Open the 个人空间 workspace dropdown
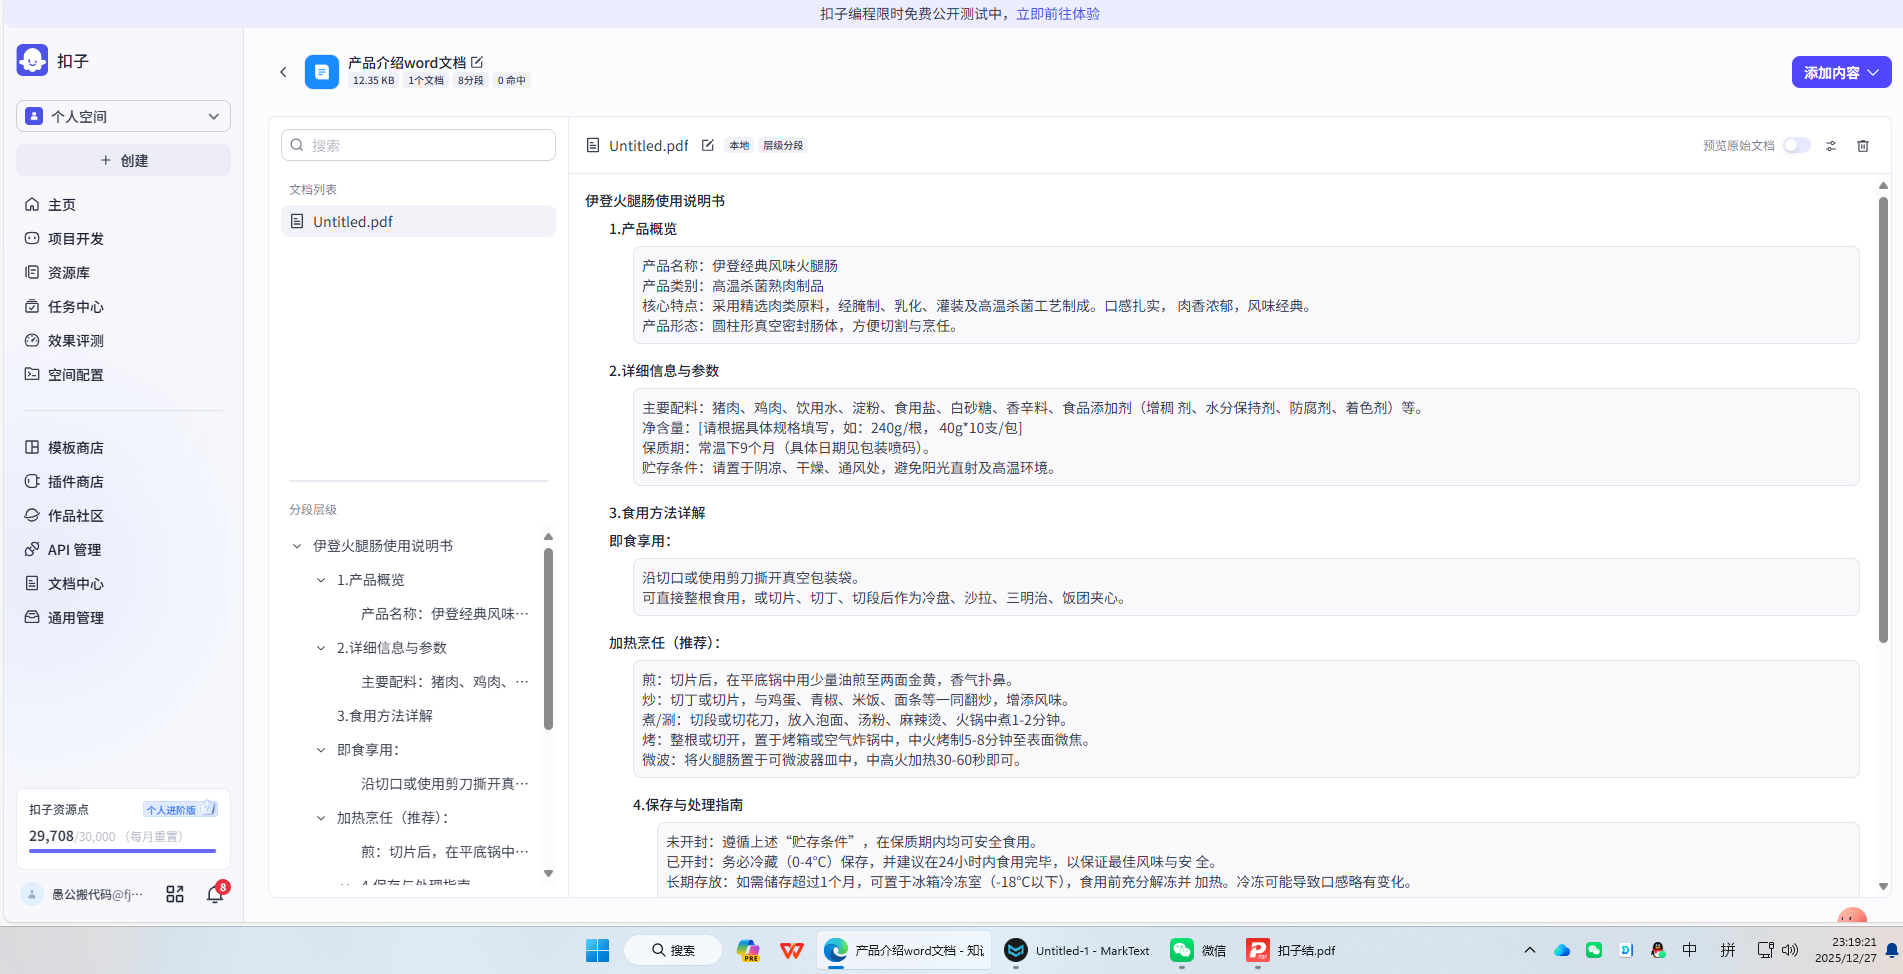 tap(122, 116)
